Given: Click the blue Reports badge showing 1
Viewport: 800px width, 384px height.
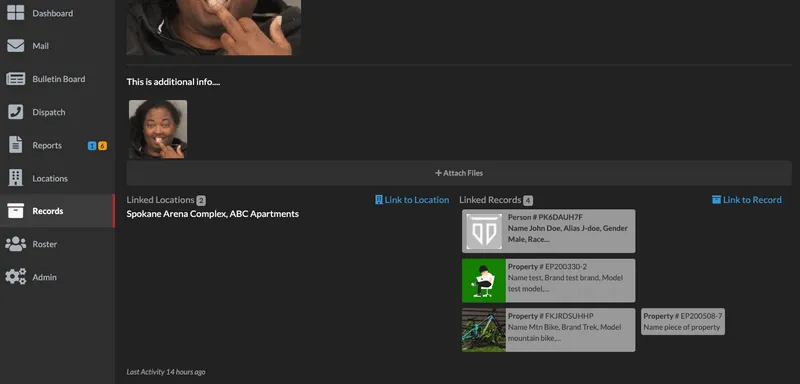Looking at the screenshot, I should pos(92,146).
